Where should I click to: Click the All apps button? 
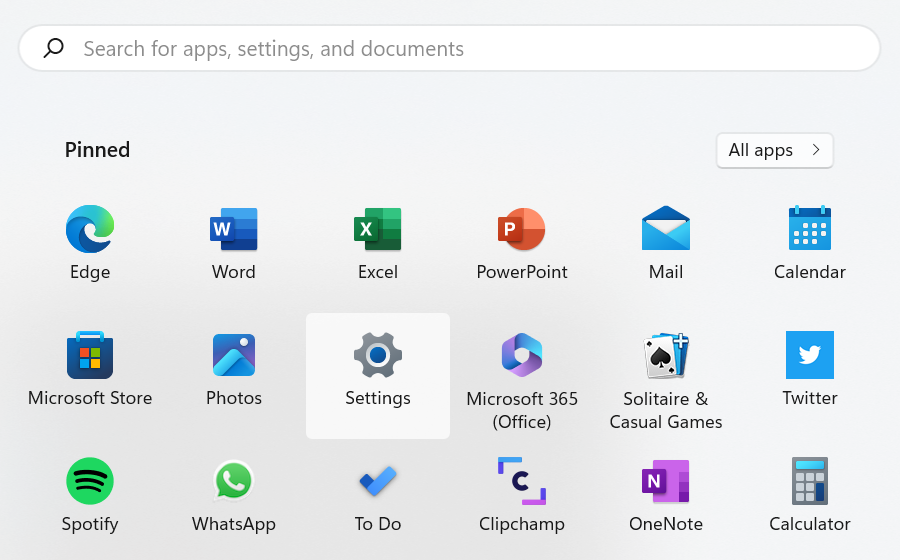click(x=775, y=150)
